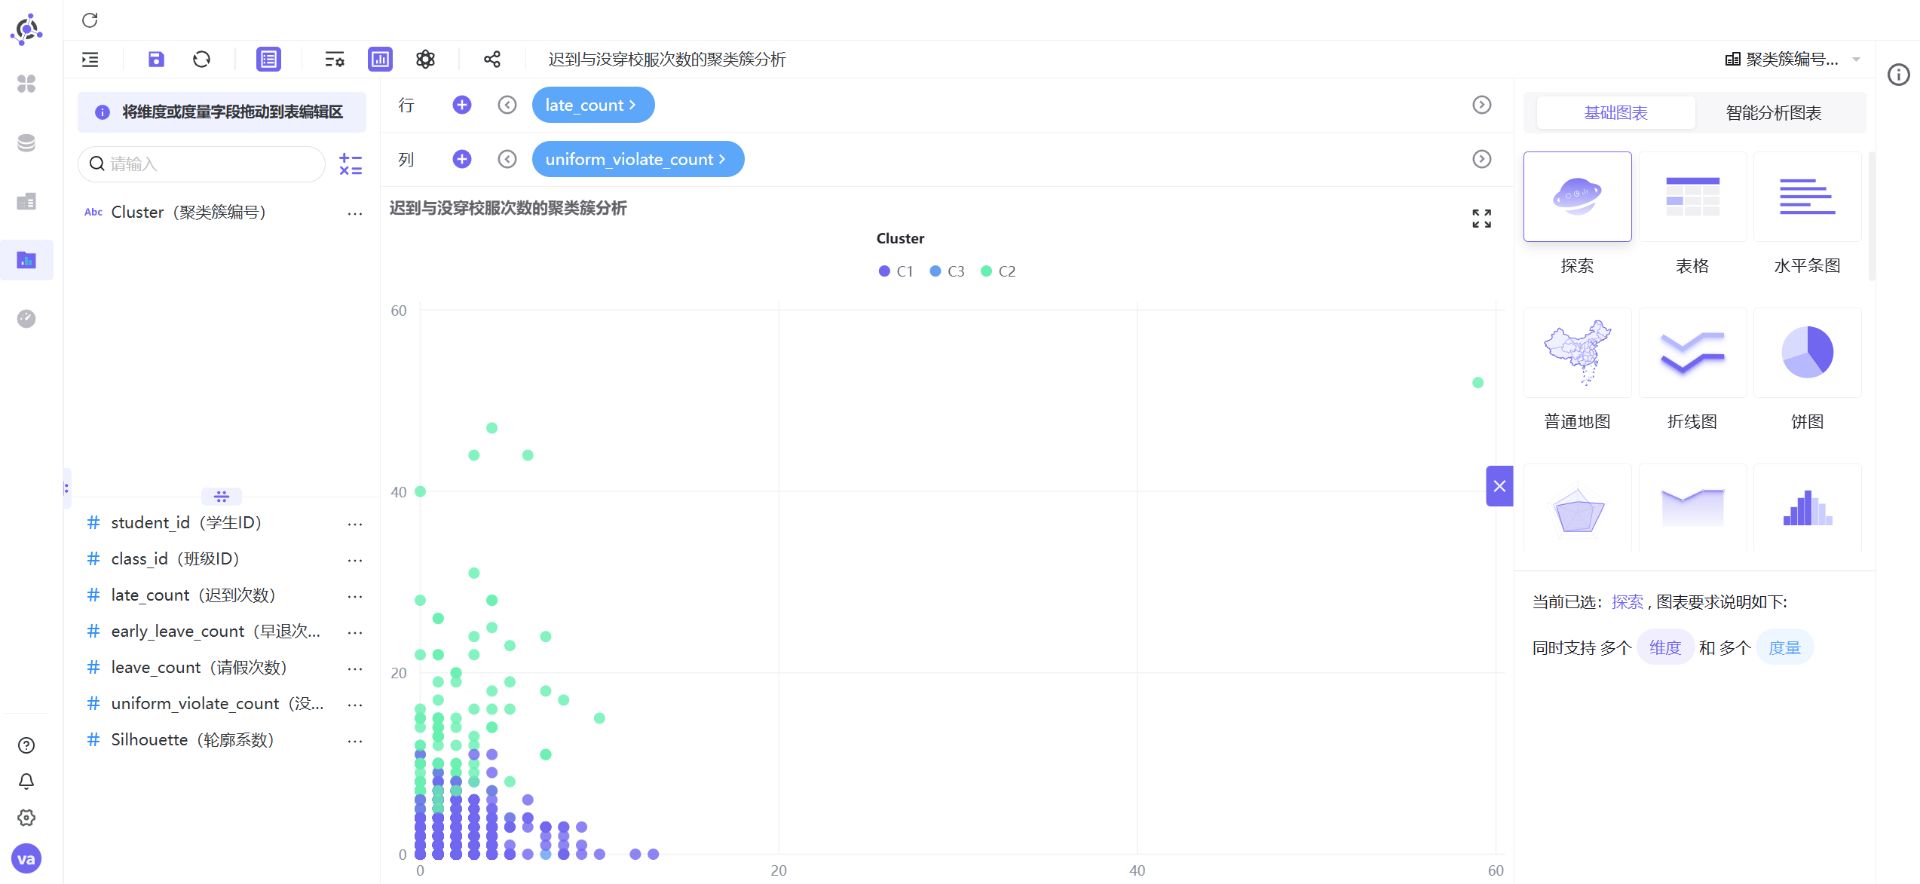Click the refresh icon at top
The height and width of the screenshot is (884, 1920).
[90, 20]
